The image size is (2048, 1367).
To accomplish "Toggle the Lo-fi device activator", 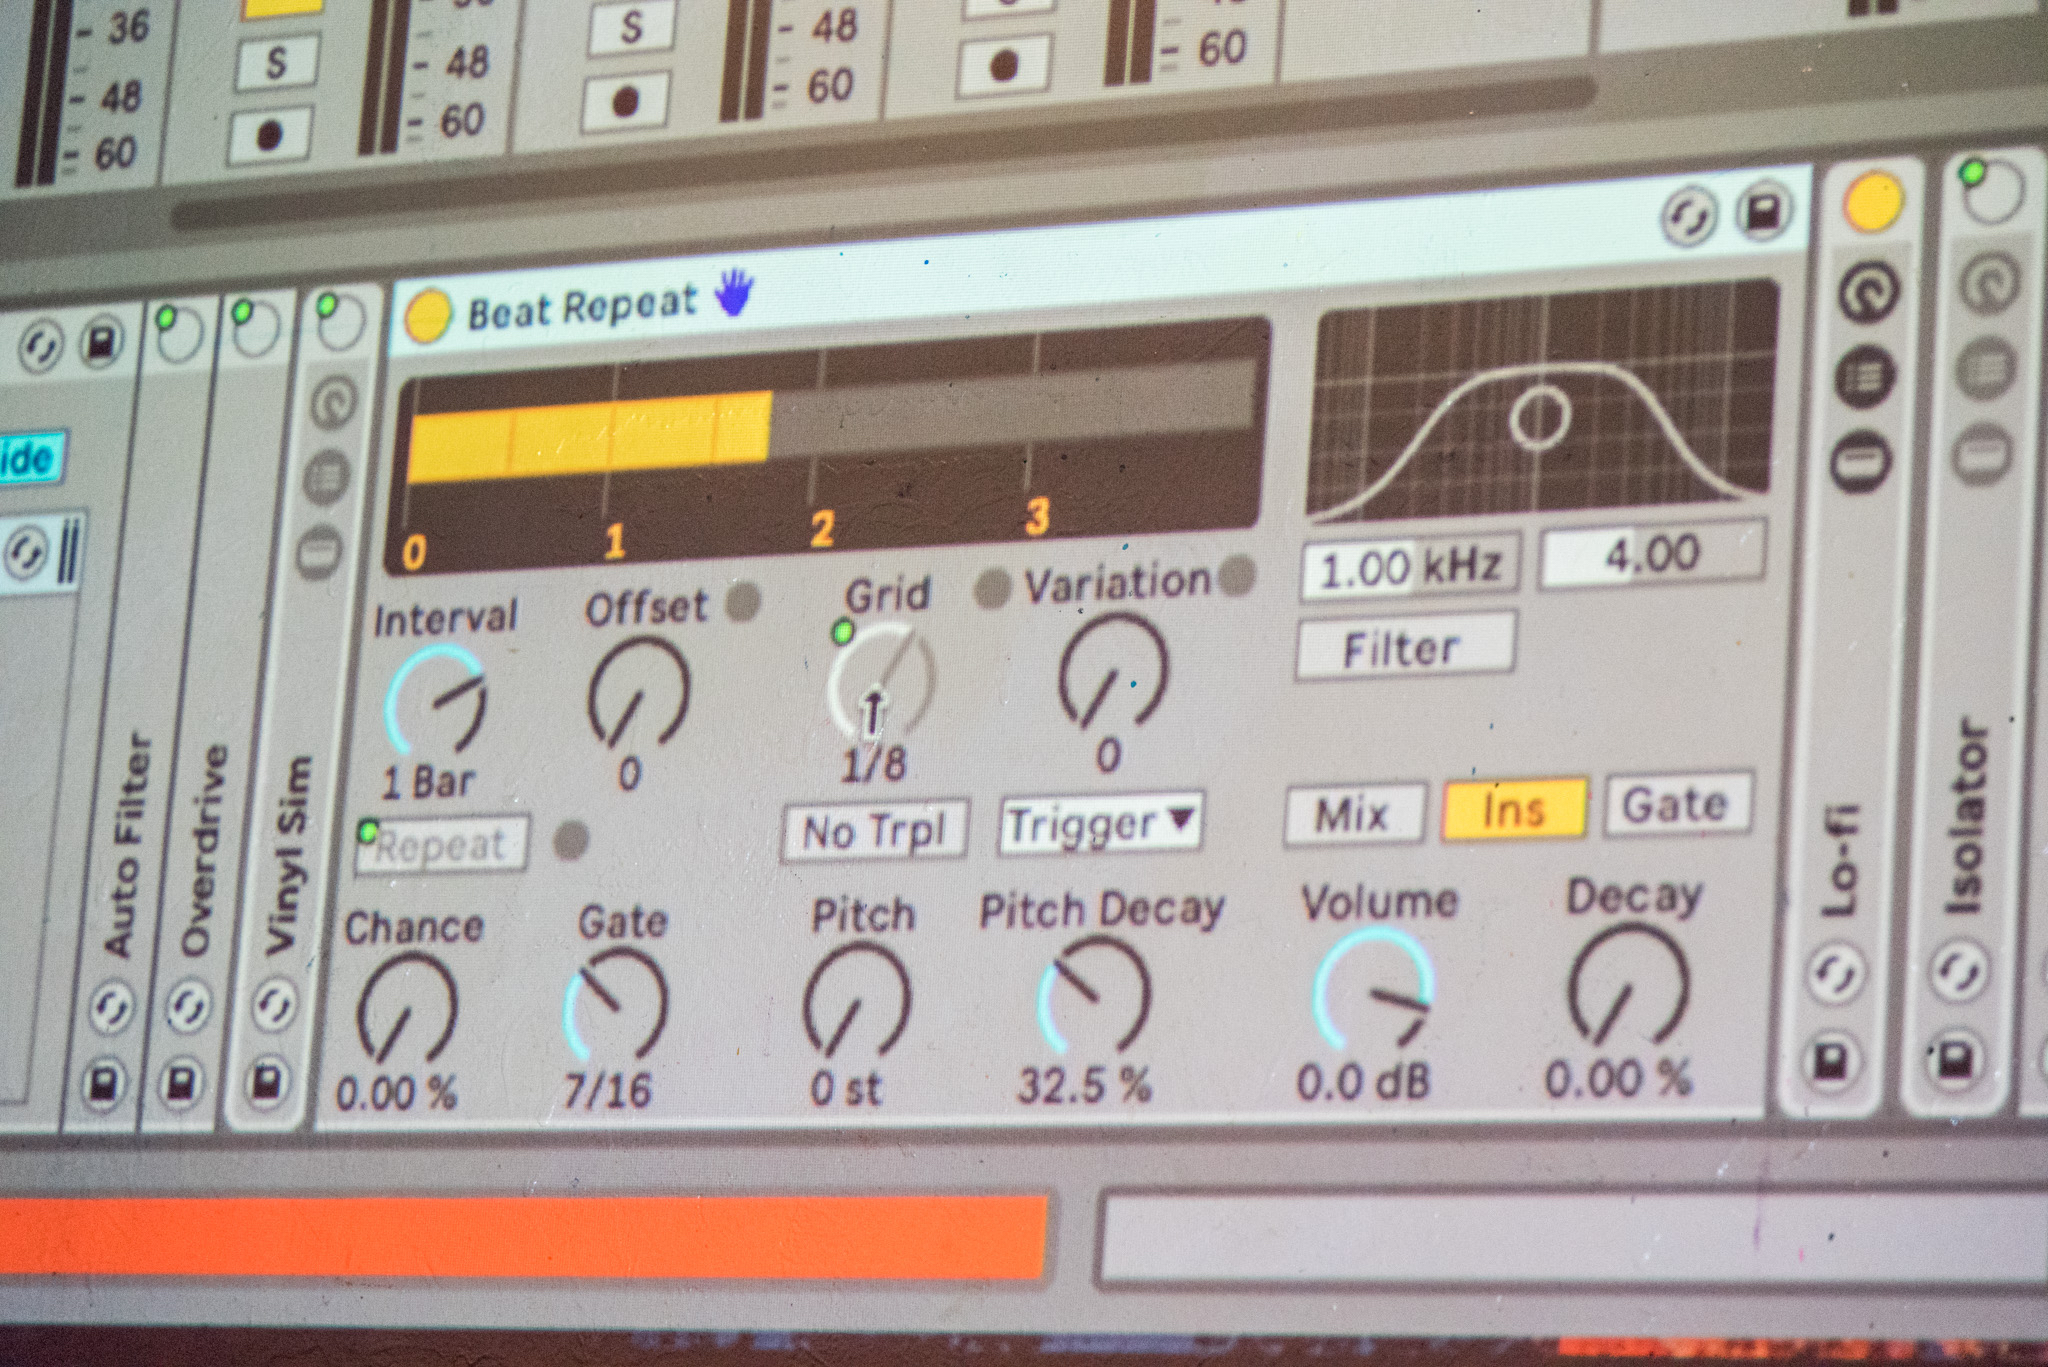I will point(1872,202).
